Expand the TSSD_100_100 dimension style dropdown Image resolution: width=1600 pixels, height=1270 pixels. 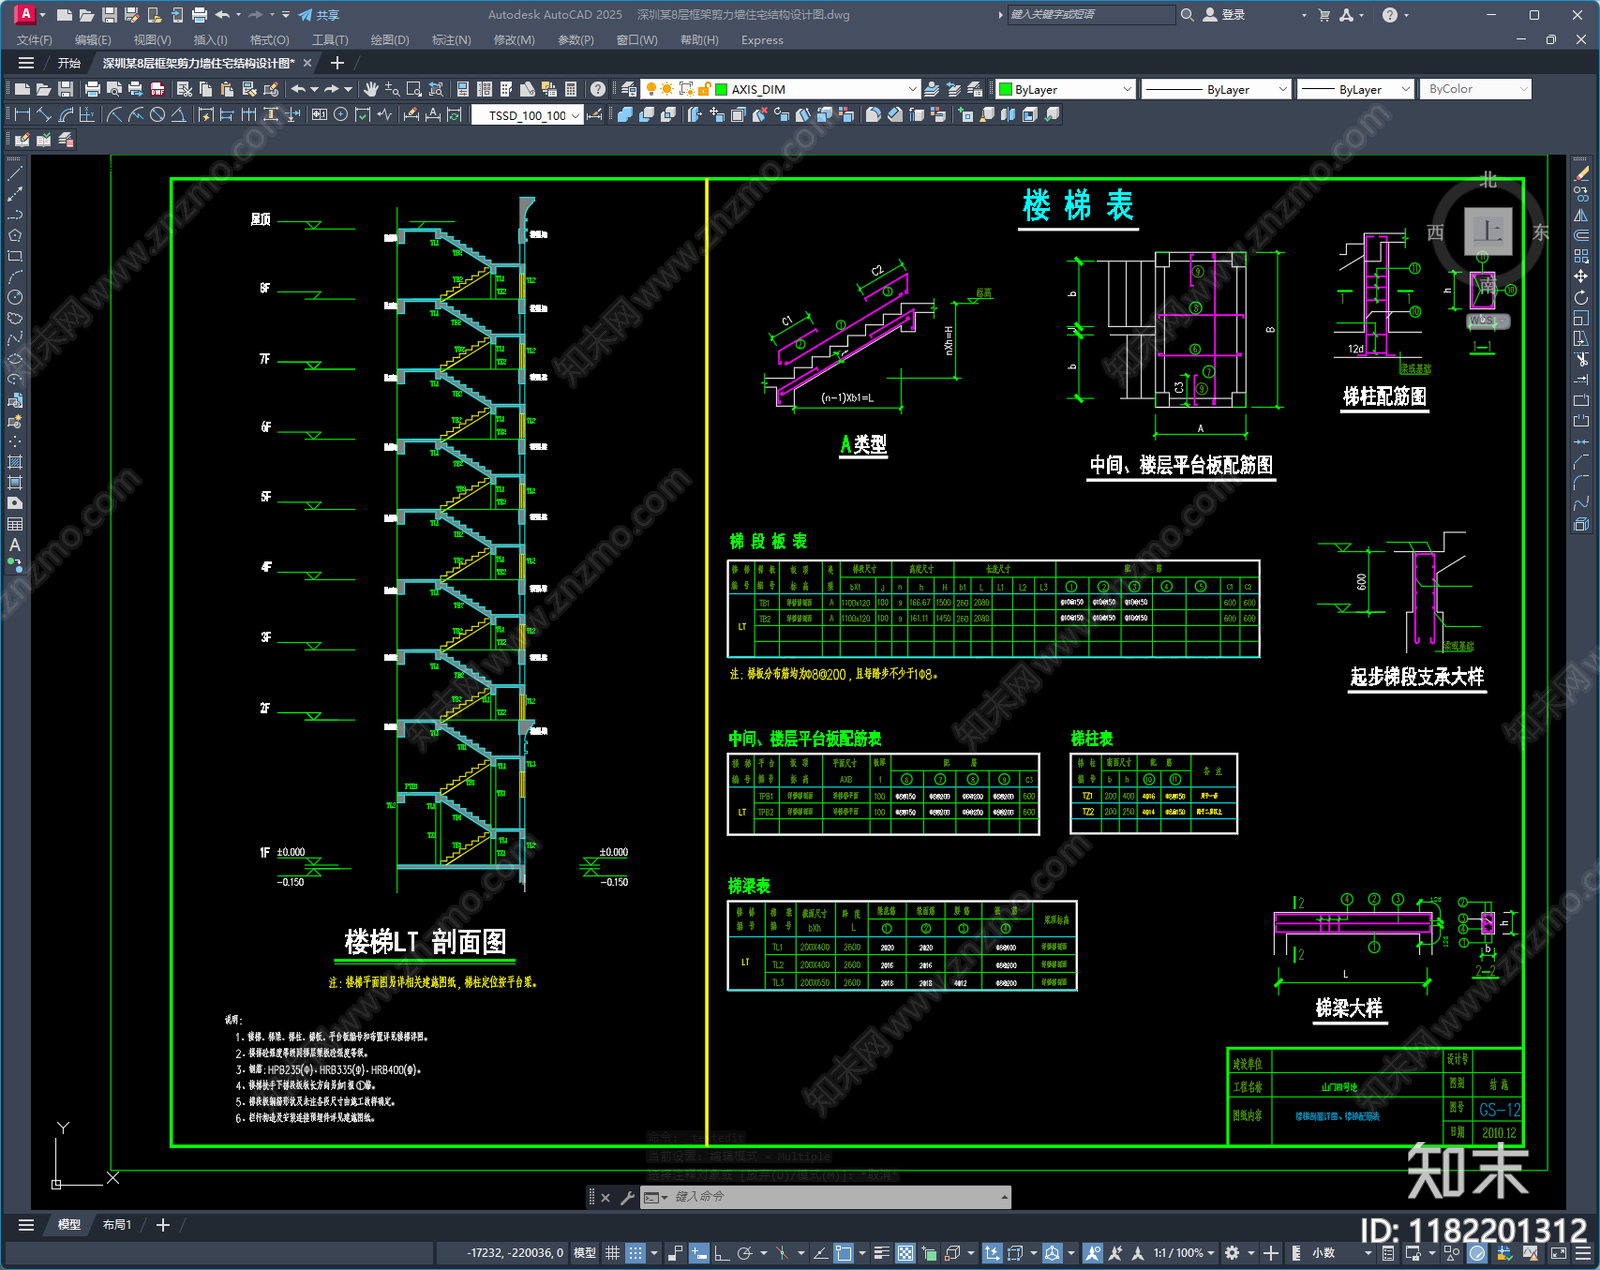point(575,115)
